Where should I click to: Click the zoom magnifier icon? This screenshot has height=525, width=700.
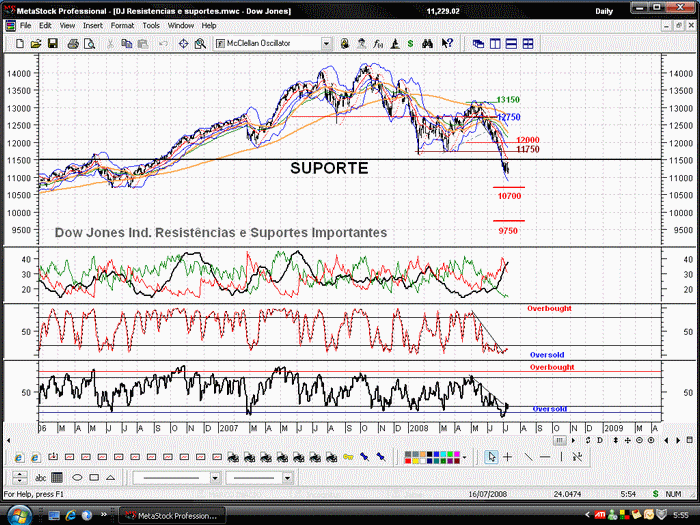click(200, 44)
